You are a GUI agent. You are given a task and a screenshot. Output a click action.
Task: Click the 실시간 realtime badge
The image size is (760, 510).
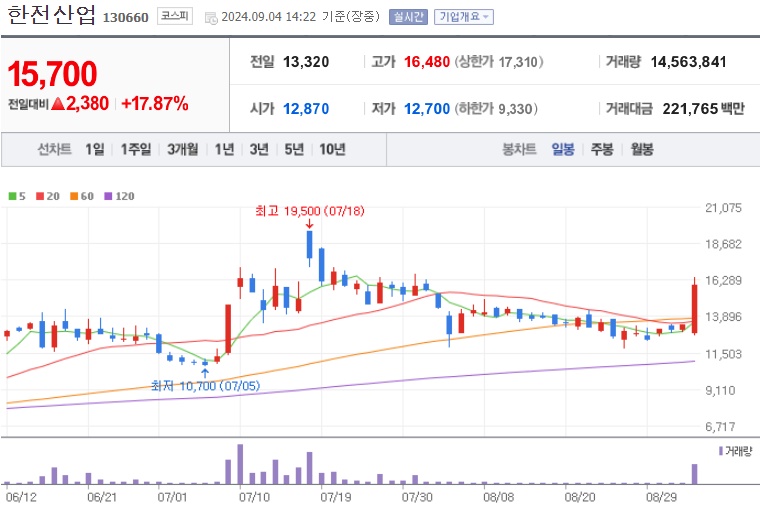(408, 17)
